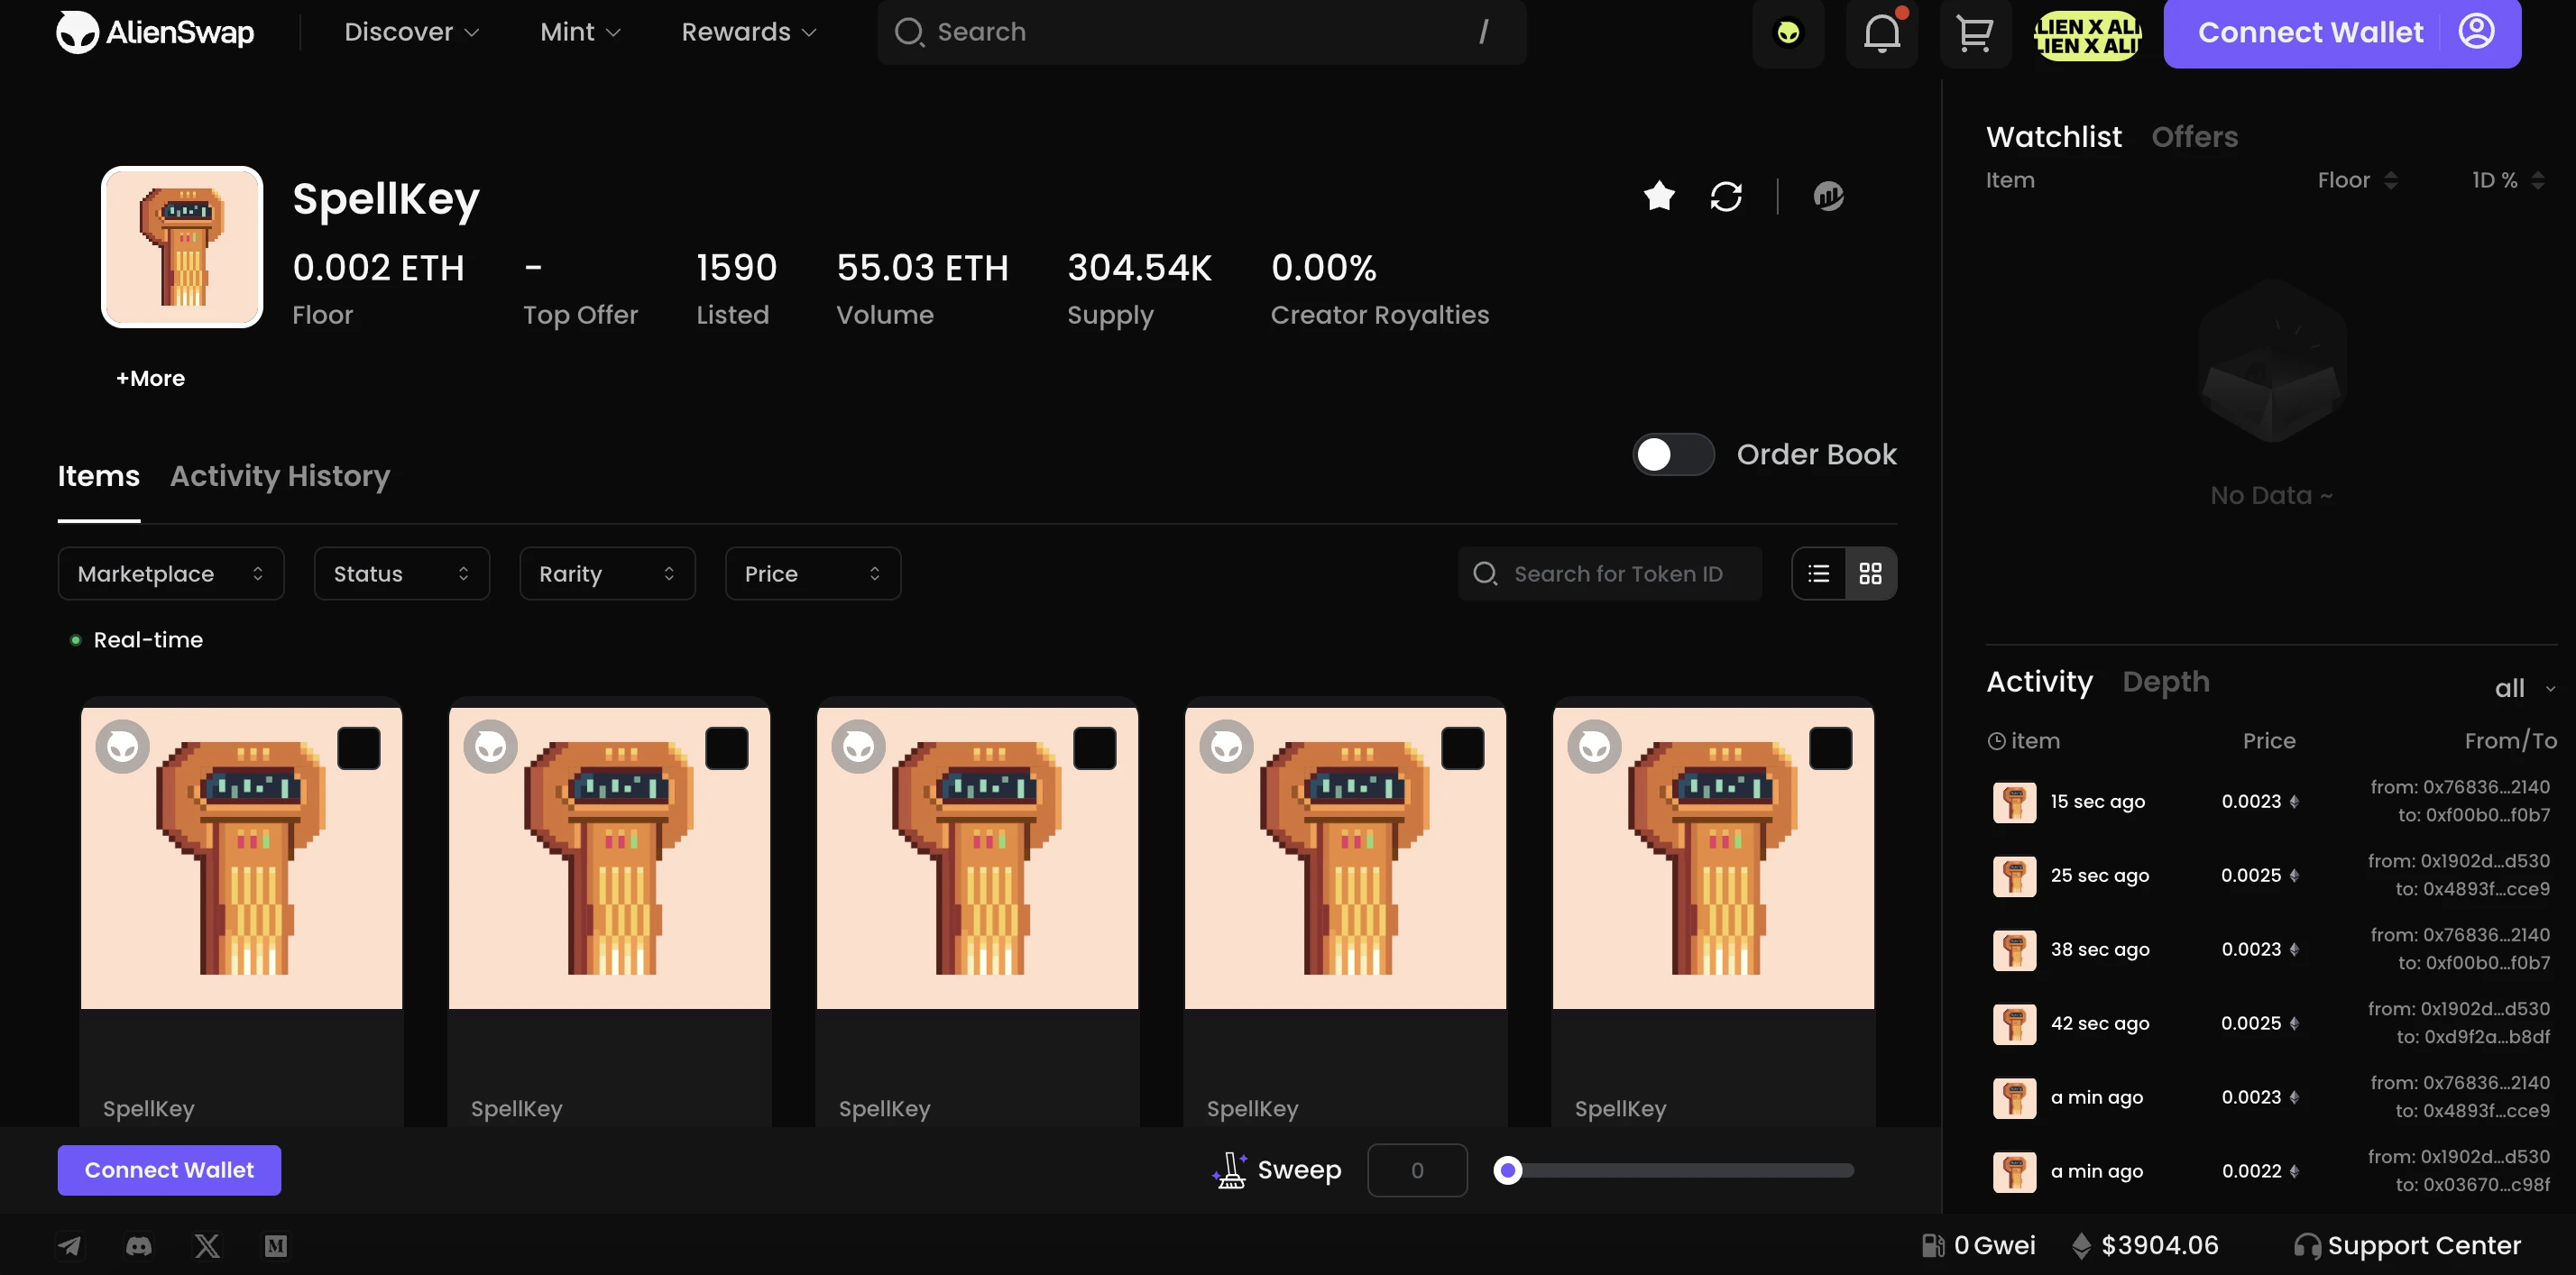Expand the Status filter dropdown
The image size is (2576, 1275).
click(400, 573)
